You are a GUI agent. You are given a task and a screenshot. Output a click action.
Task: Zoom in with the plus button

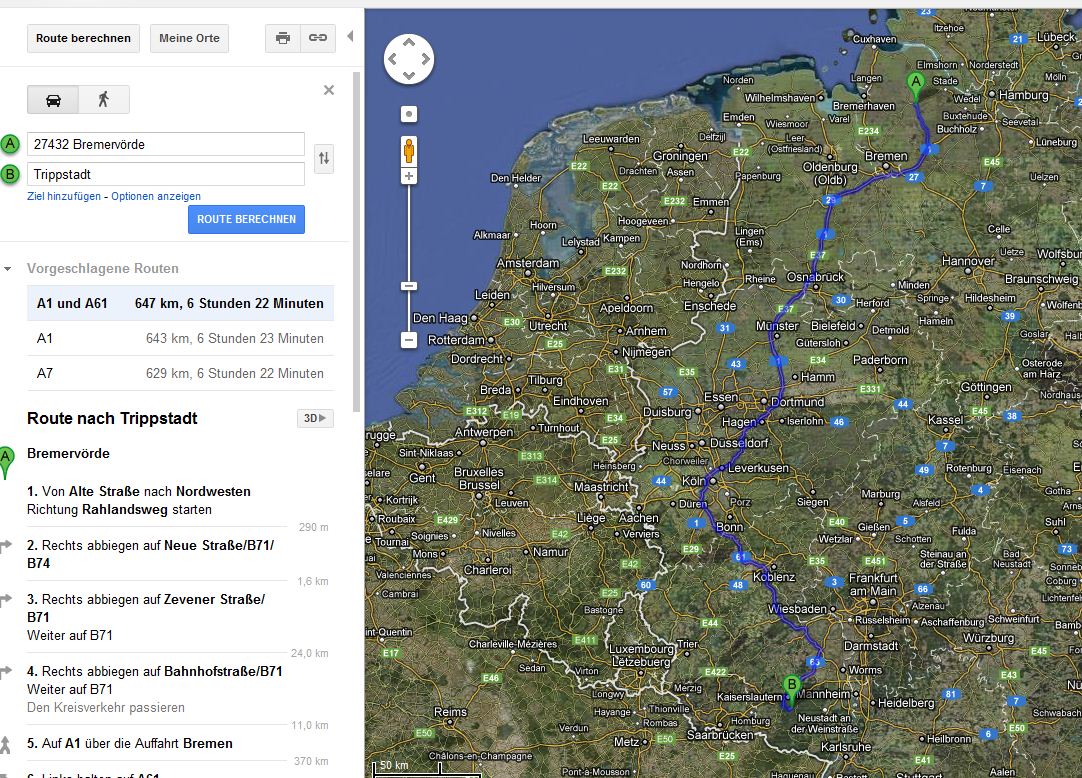point(408,176)
